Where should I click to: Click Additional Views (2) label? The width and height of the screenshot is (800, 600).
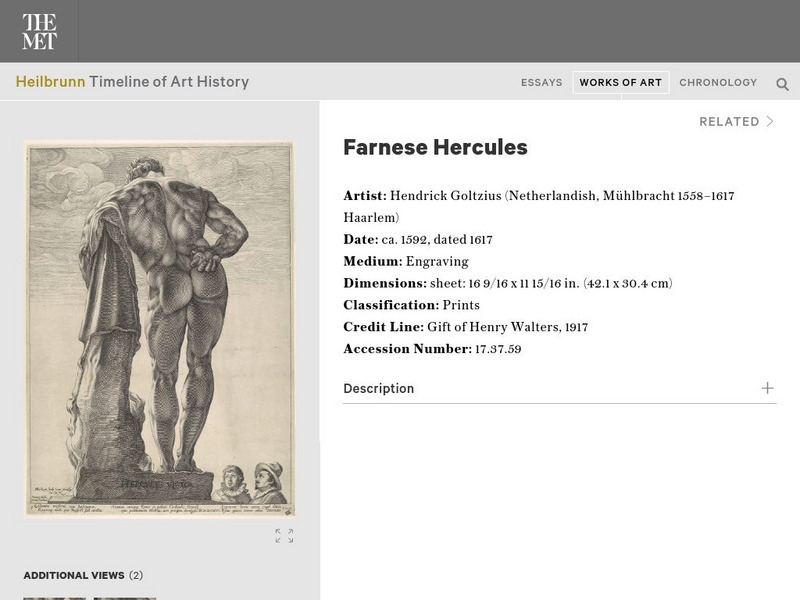(x=83, y=576)
